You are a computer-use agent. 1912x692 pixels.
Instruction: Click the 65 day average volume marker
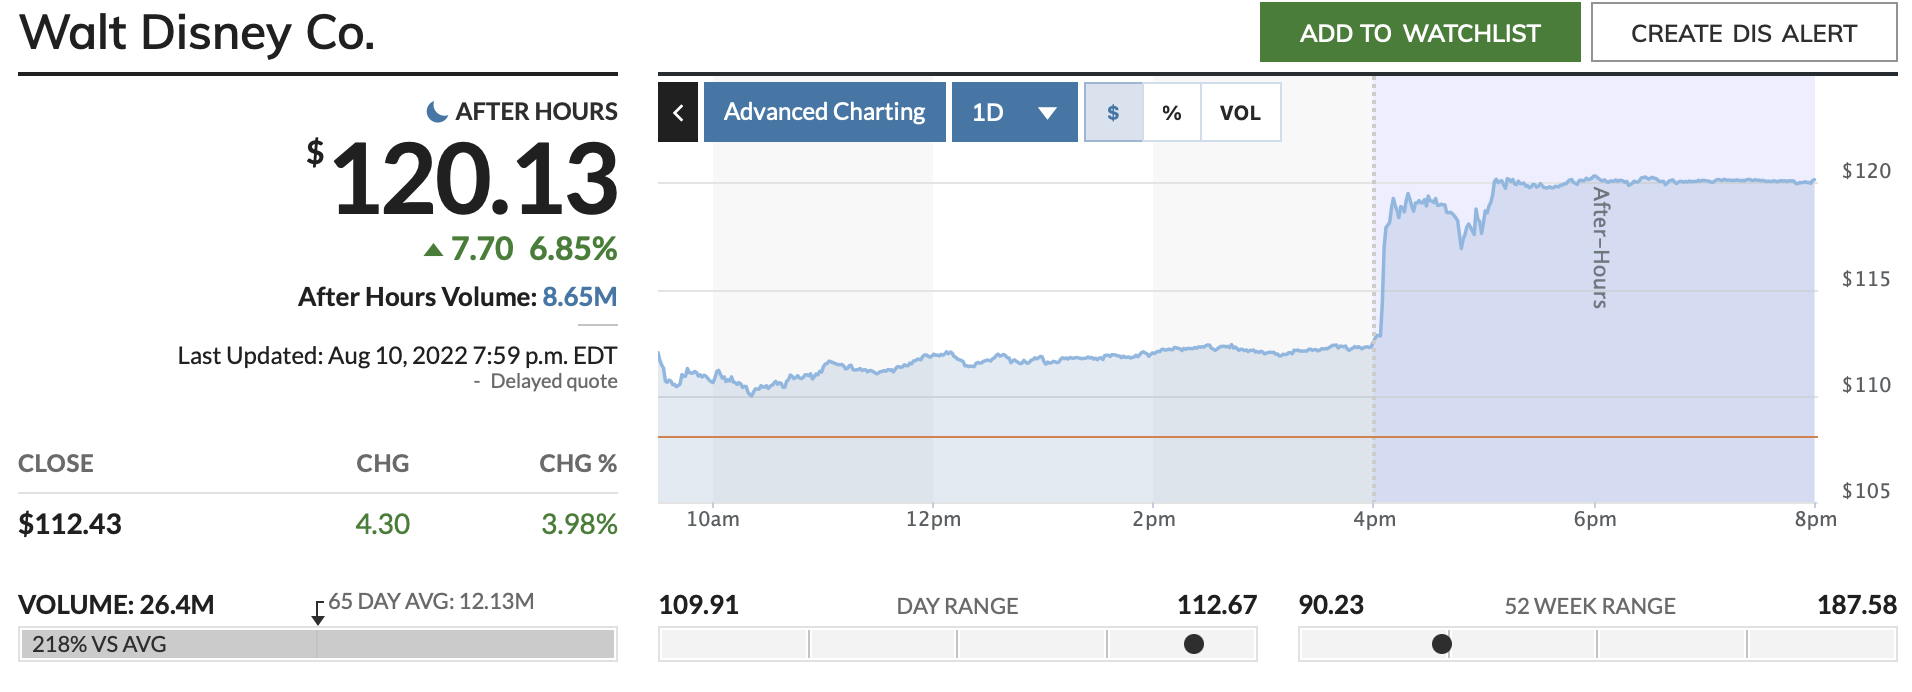318,614
